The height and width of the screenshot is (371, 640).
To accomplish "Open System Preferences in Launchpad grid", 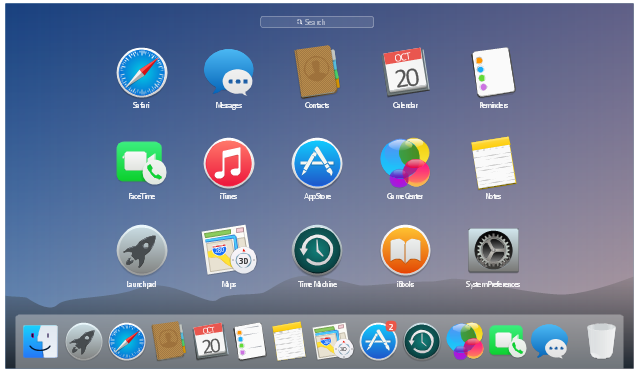I will (x=493, y=250).
